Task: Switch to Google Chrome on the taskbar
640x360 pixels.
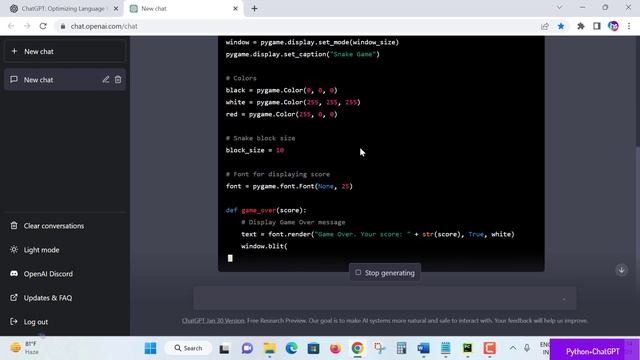Action: pyautogui.click(x=358, y=348)
